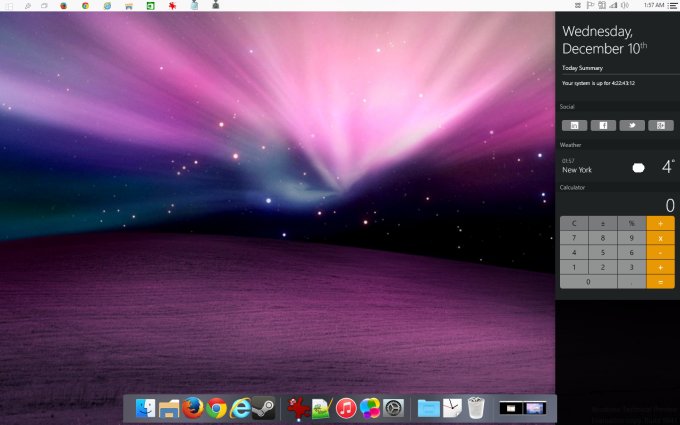680x425 pixels.
Task: Toggle the notification sidebar list icon
Action: coord(671,5)
